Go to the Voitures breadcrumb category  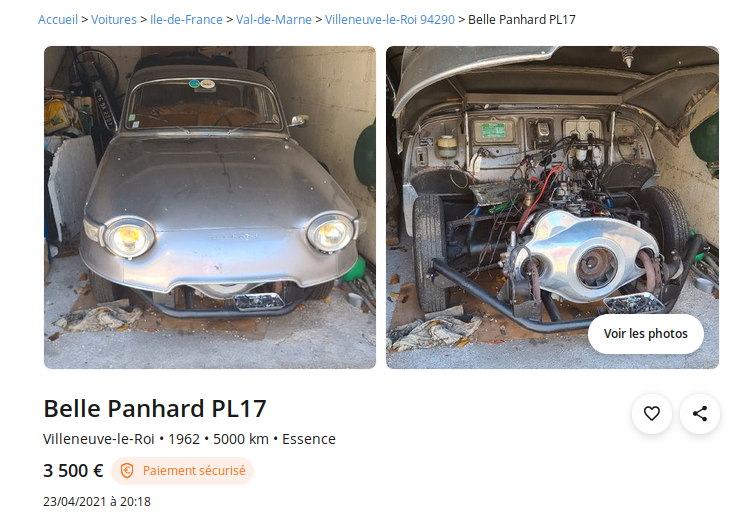click(x=114, y=20)
